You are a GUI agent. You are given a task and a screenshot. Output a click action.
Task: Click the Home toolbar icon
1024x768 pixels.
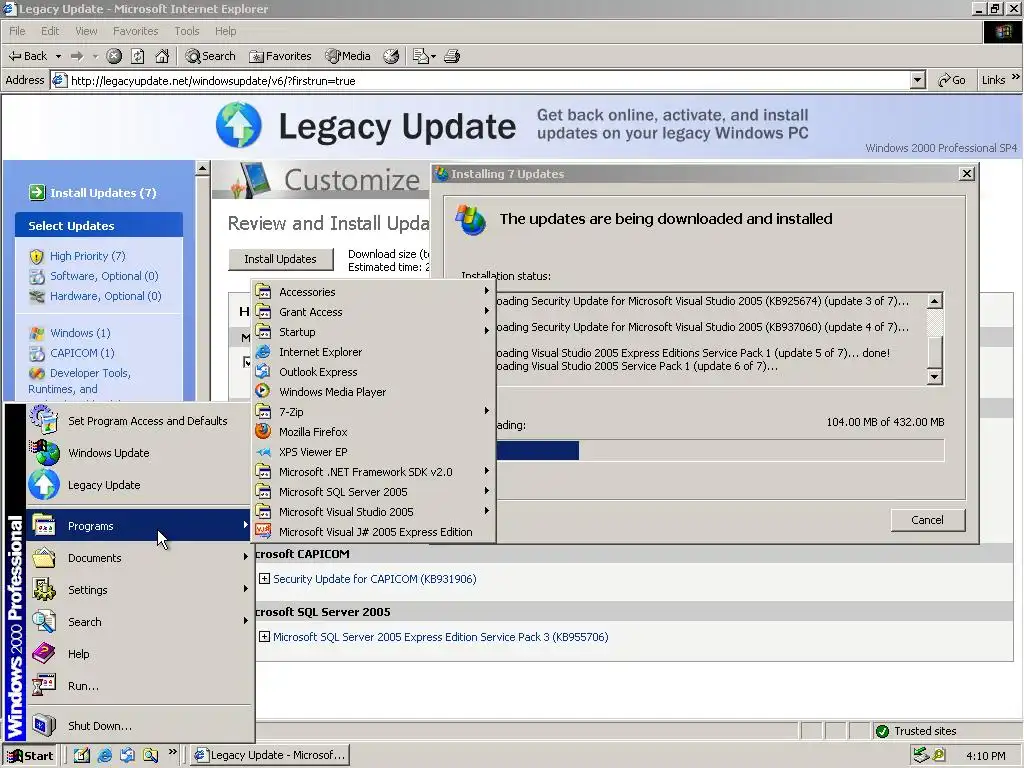coord(162,56)
